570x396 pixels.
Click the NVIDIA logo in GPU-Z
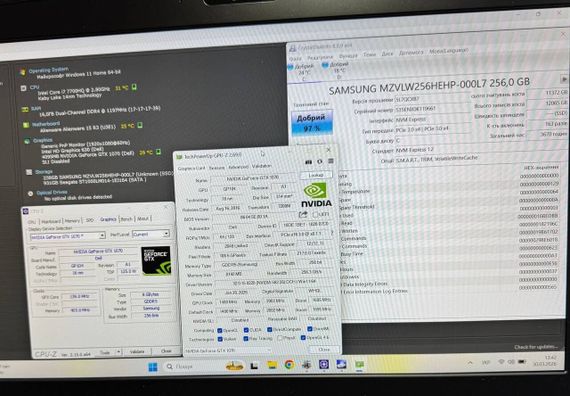(x=316, y=194)
